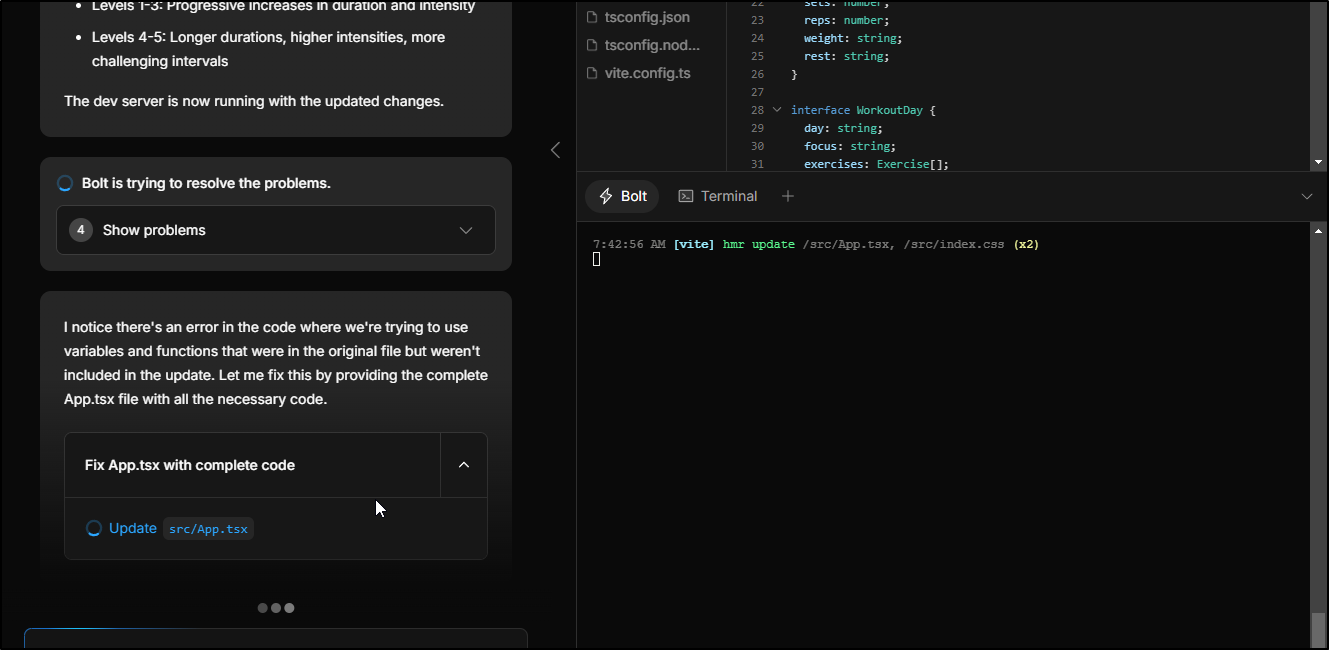Click the terminal scrollbar up arrow
Image resolution: width=1329 pixels, height=650 pixels.
pyautogui.click(x=1318, y=230)
